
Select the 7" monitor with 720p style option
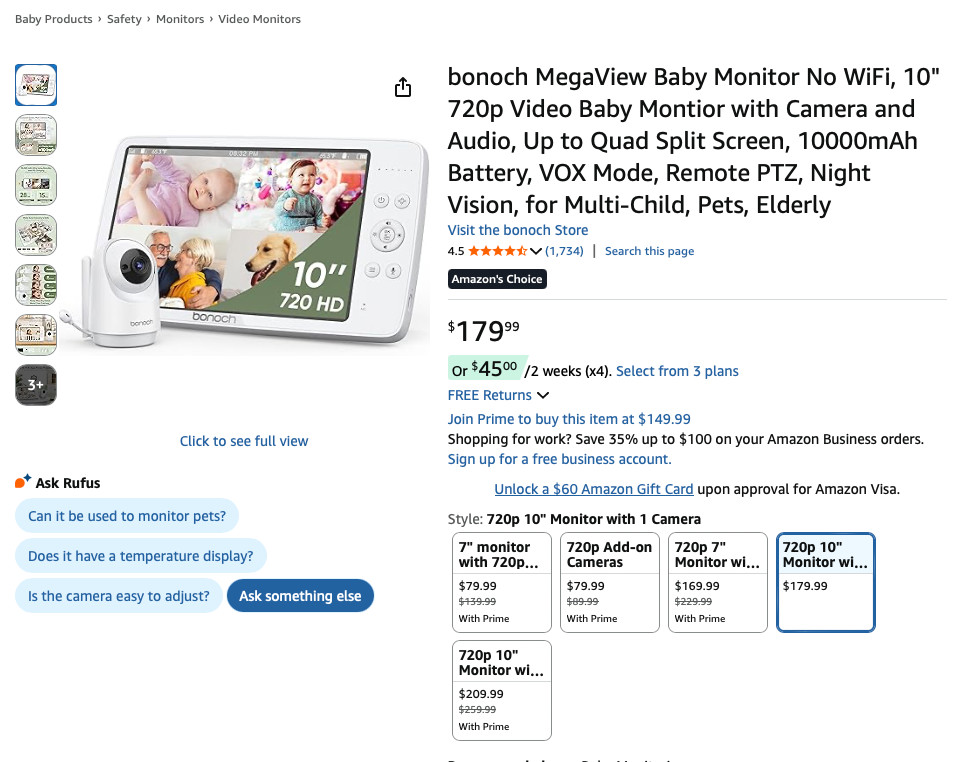pyautogui.click(x=502, y=582)
